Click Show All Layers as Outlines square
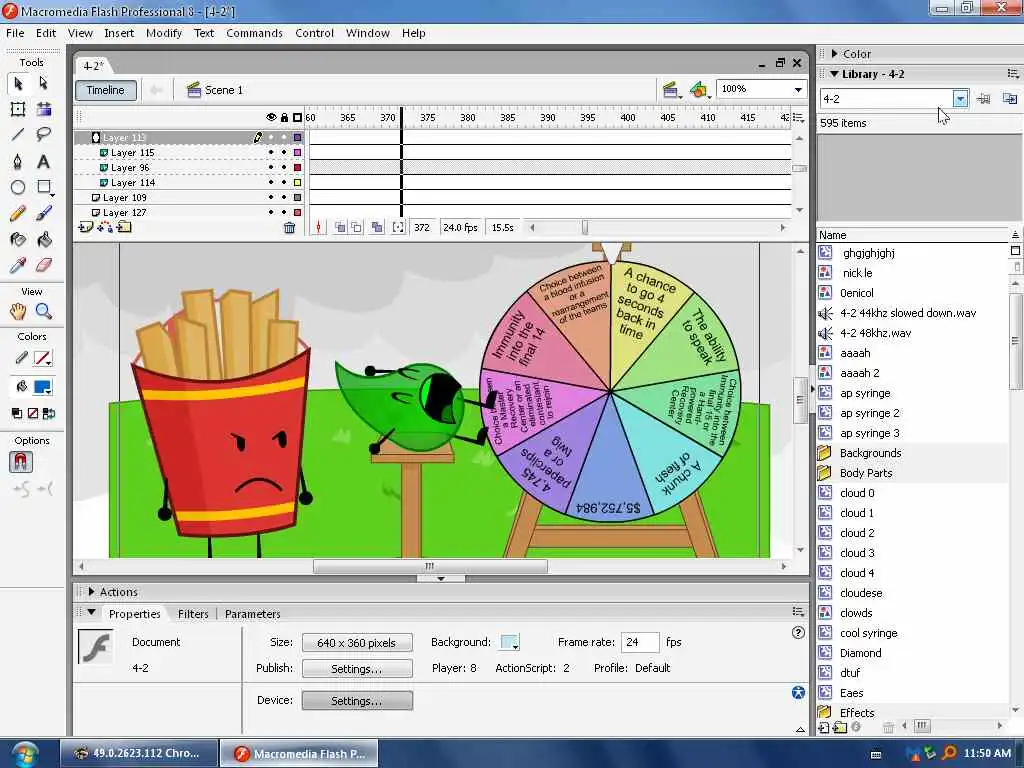Image resolution: width=1024 pixels, height=768 pixels. tap(297, 118)
